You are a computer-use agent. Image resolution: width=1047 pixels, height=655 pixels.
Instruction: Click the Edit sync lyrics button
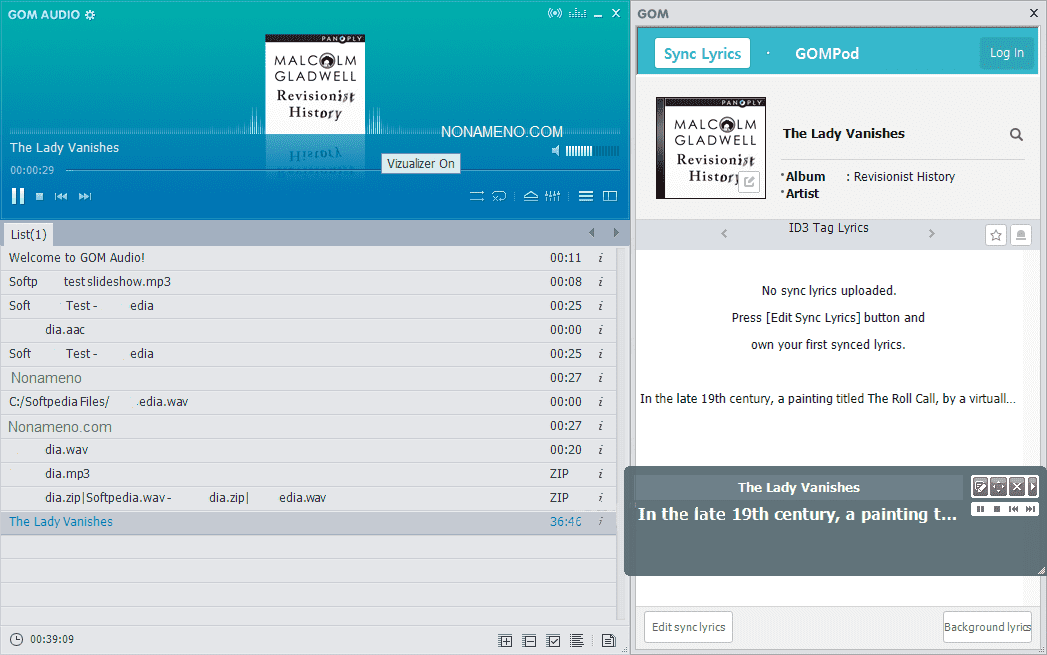687,627
